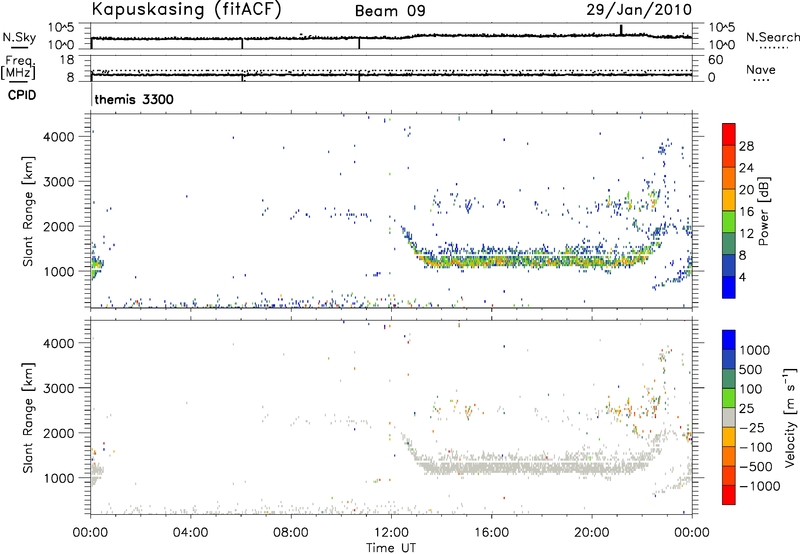Pick the blue top segment of Velocity colorbar
The height and width of the screenshot is (554, 800).
(729, 340)
